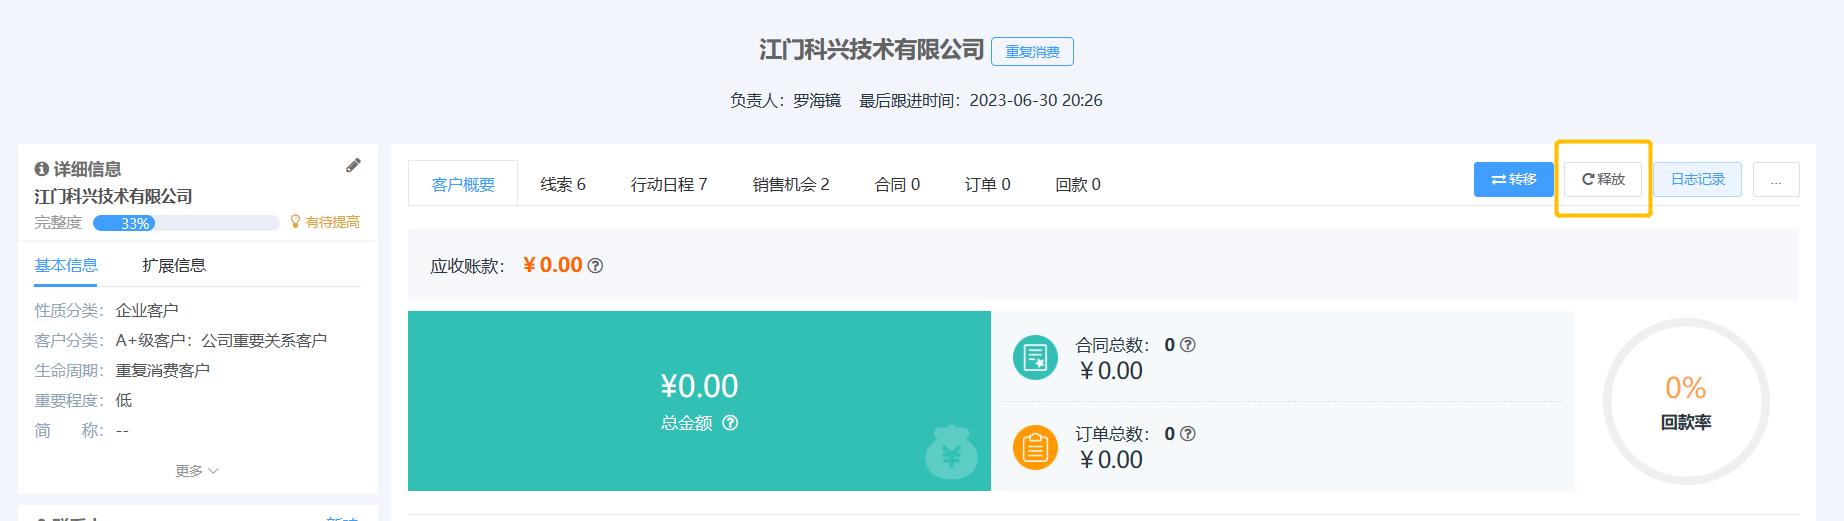This screenshot has width=1844, height=521.
Task: Click the blue 转移 button
Action: [1514, 179]
